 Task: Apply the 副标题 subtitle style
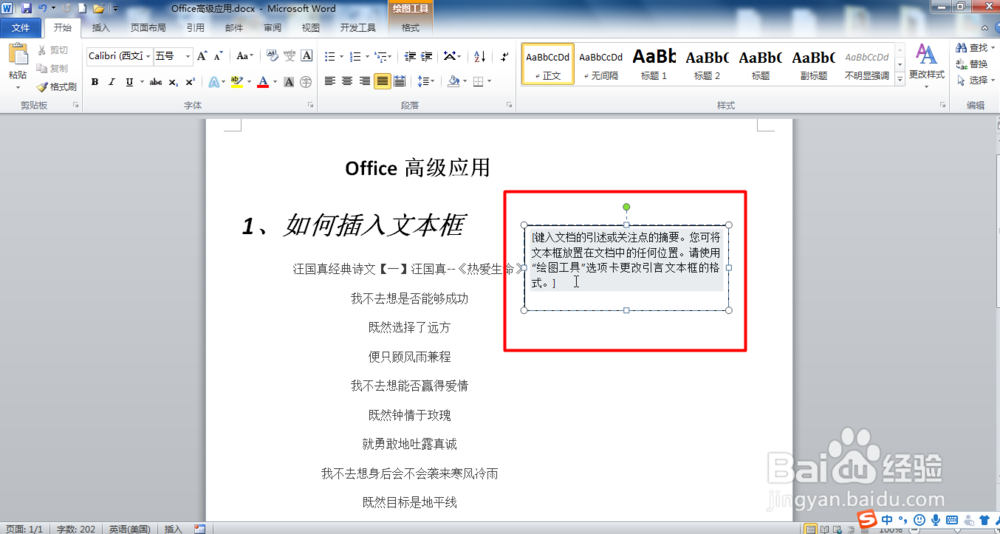pyautogui.click(x=813, y=64)
